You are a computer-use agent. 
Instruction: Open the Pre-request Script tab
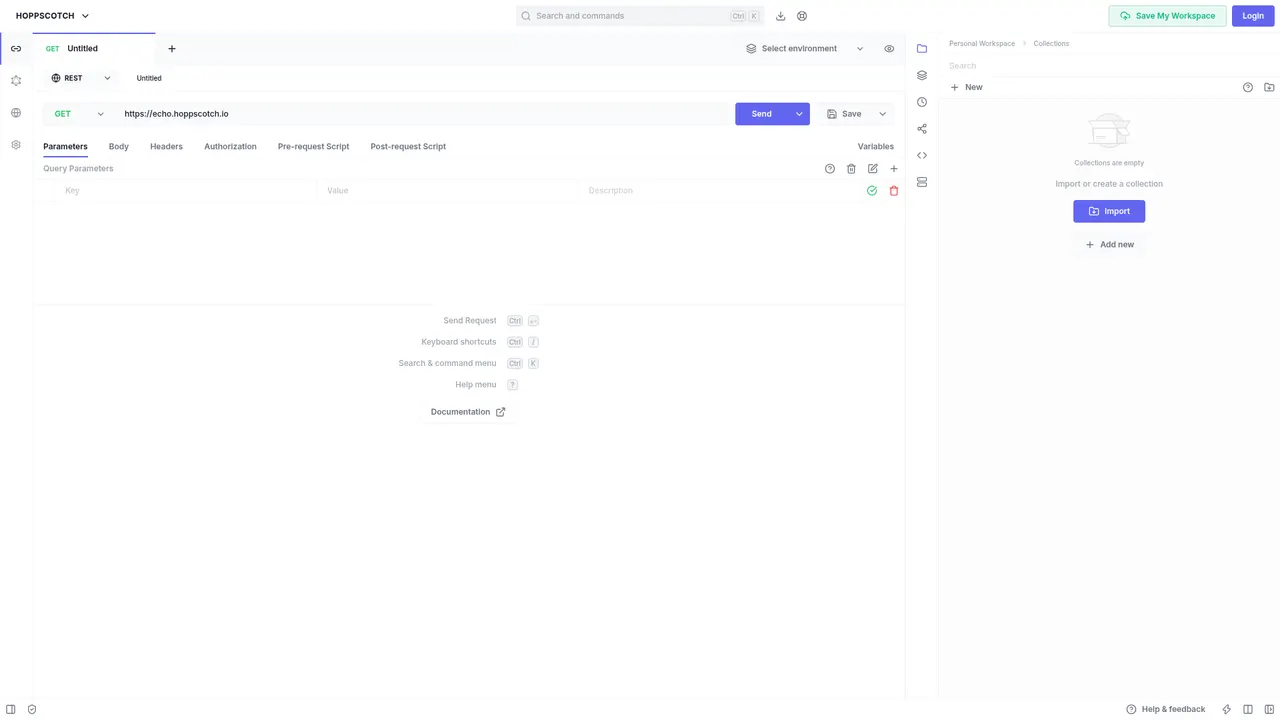(314, 147)
